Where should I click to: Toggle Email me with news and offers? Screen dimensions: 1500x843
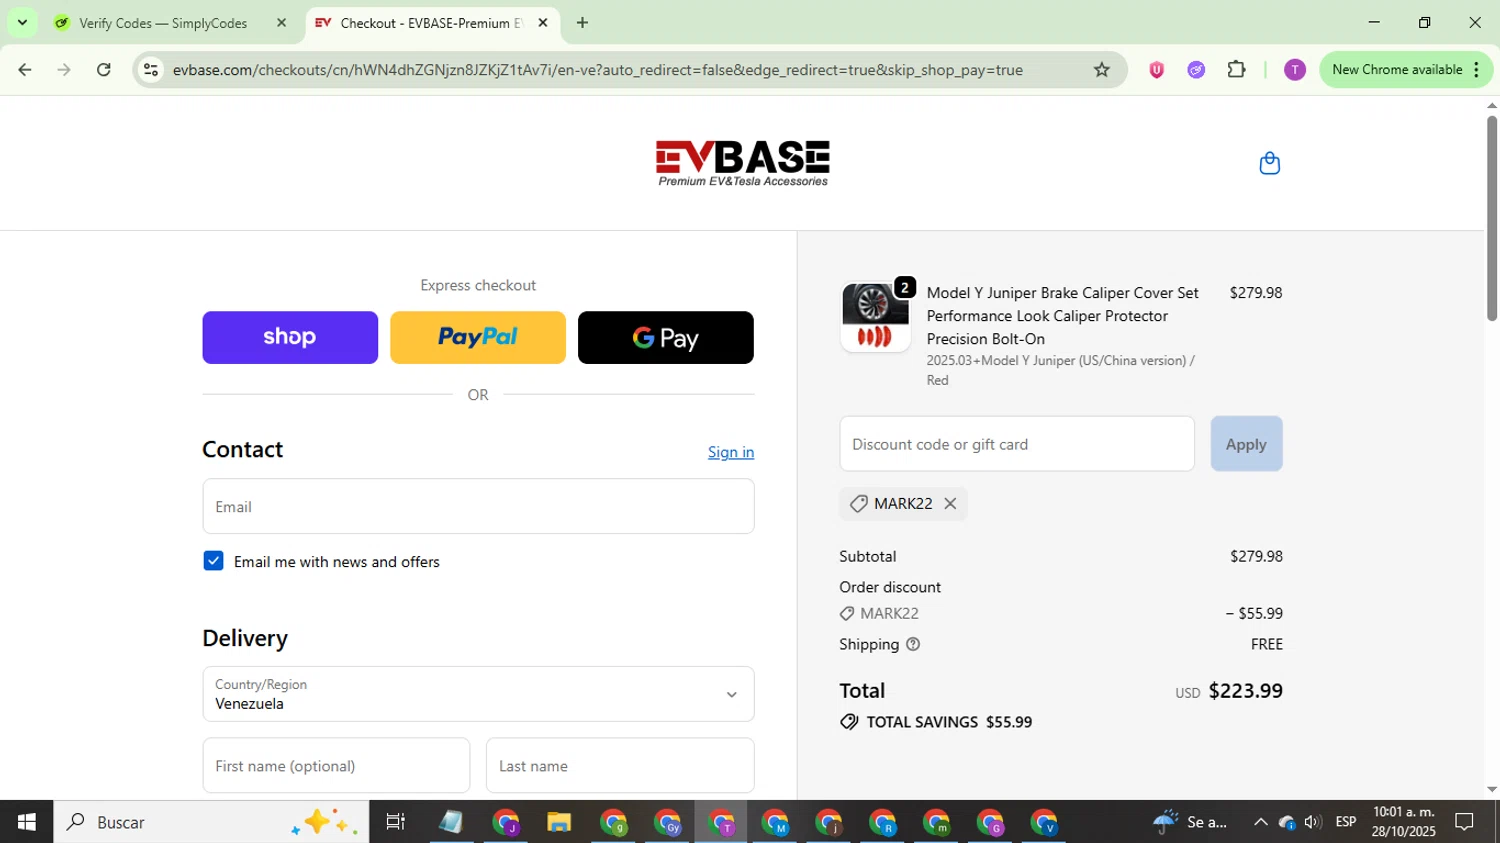213,561
